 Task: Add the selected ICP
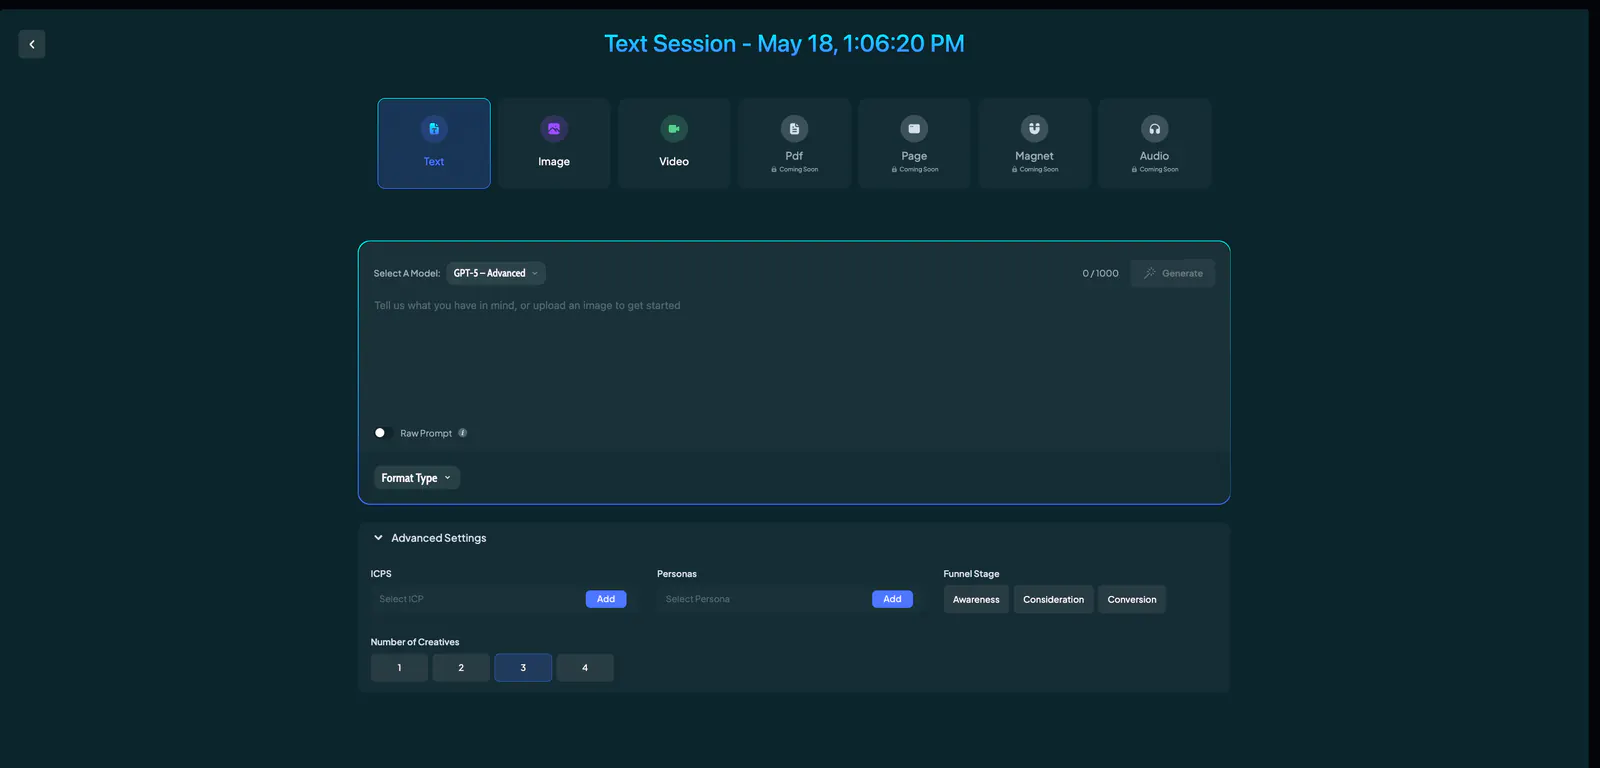pyautogui.click(x=606, y=599)
